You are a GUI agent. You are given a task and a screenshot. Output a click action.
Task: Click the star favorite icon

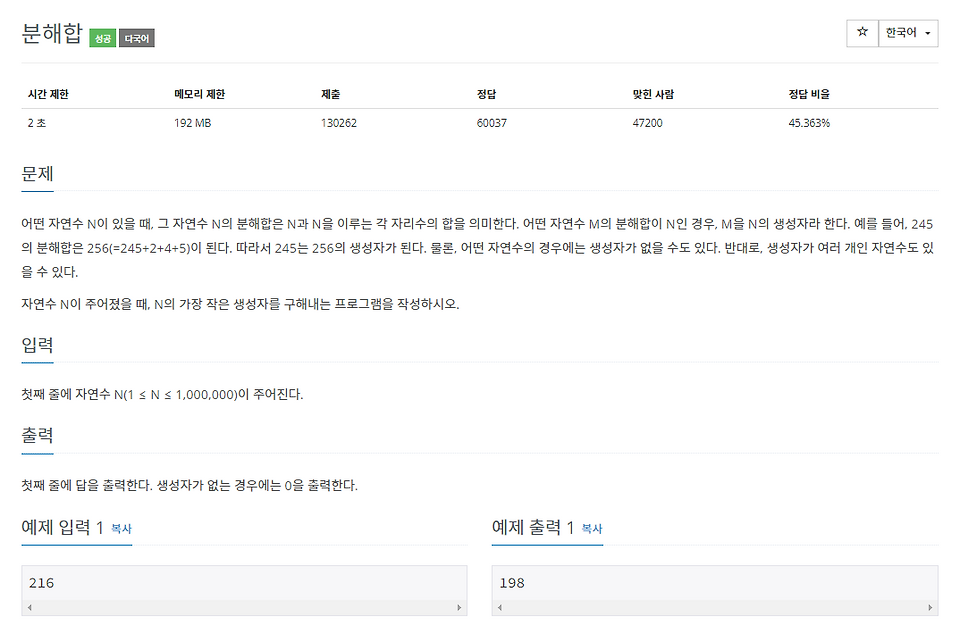pos(862,32)
